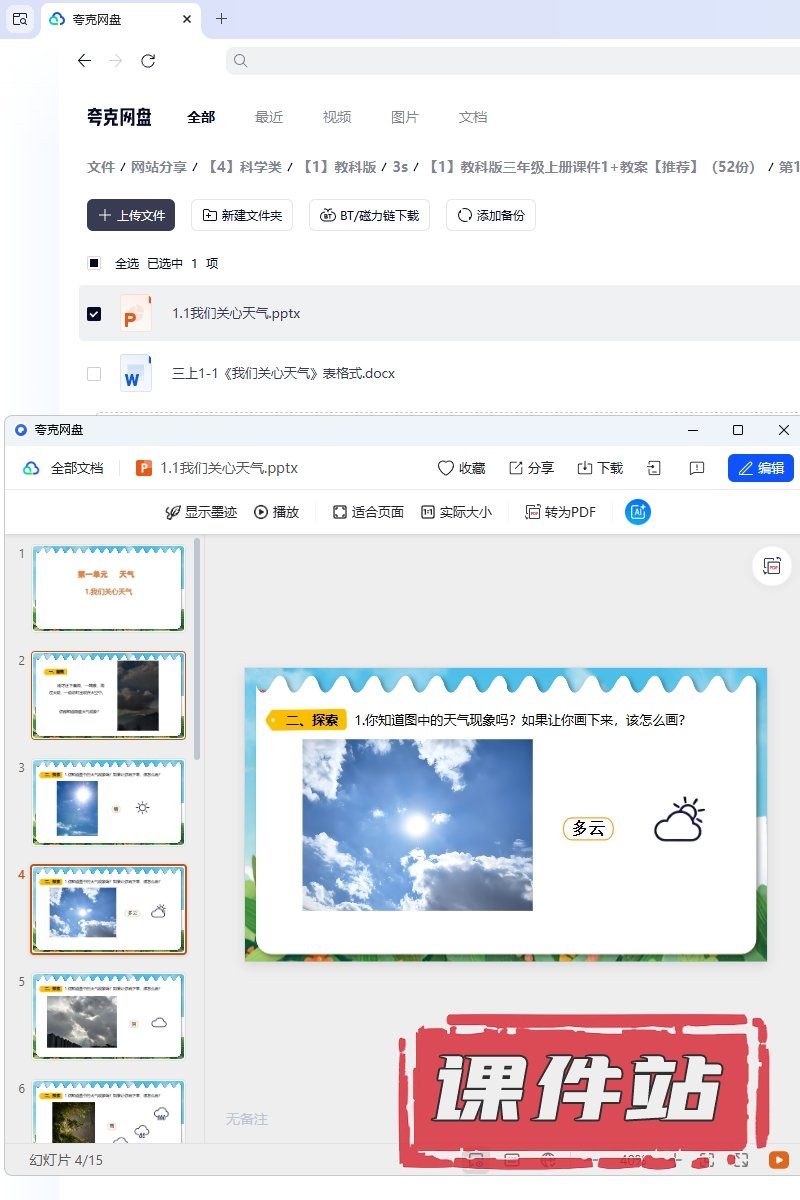Open the 文档 tab
Screen dimensions: 800x1200
click(473, 117)
